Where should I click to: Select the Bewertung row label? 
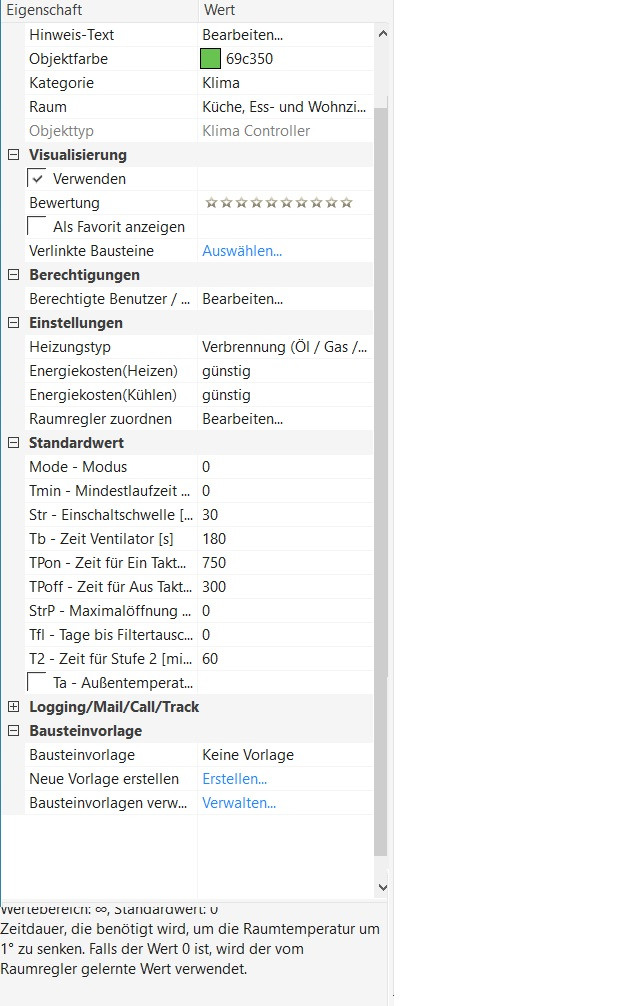pos(64,203)
